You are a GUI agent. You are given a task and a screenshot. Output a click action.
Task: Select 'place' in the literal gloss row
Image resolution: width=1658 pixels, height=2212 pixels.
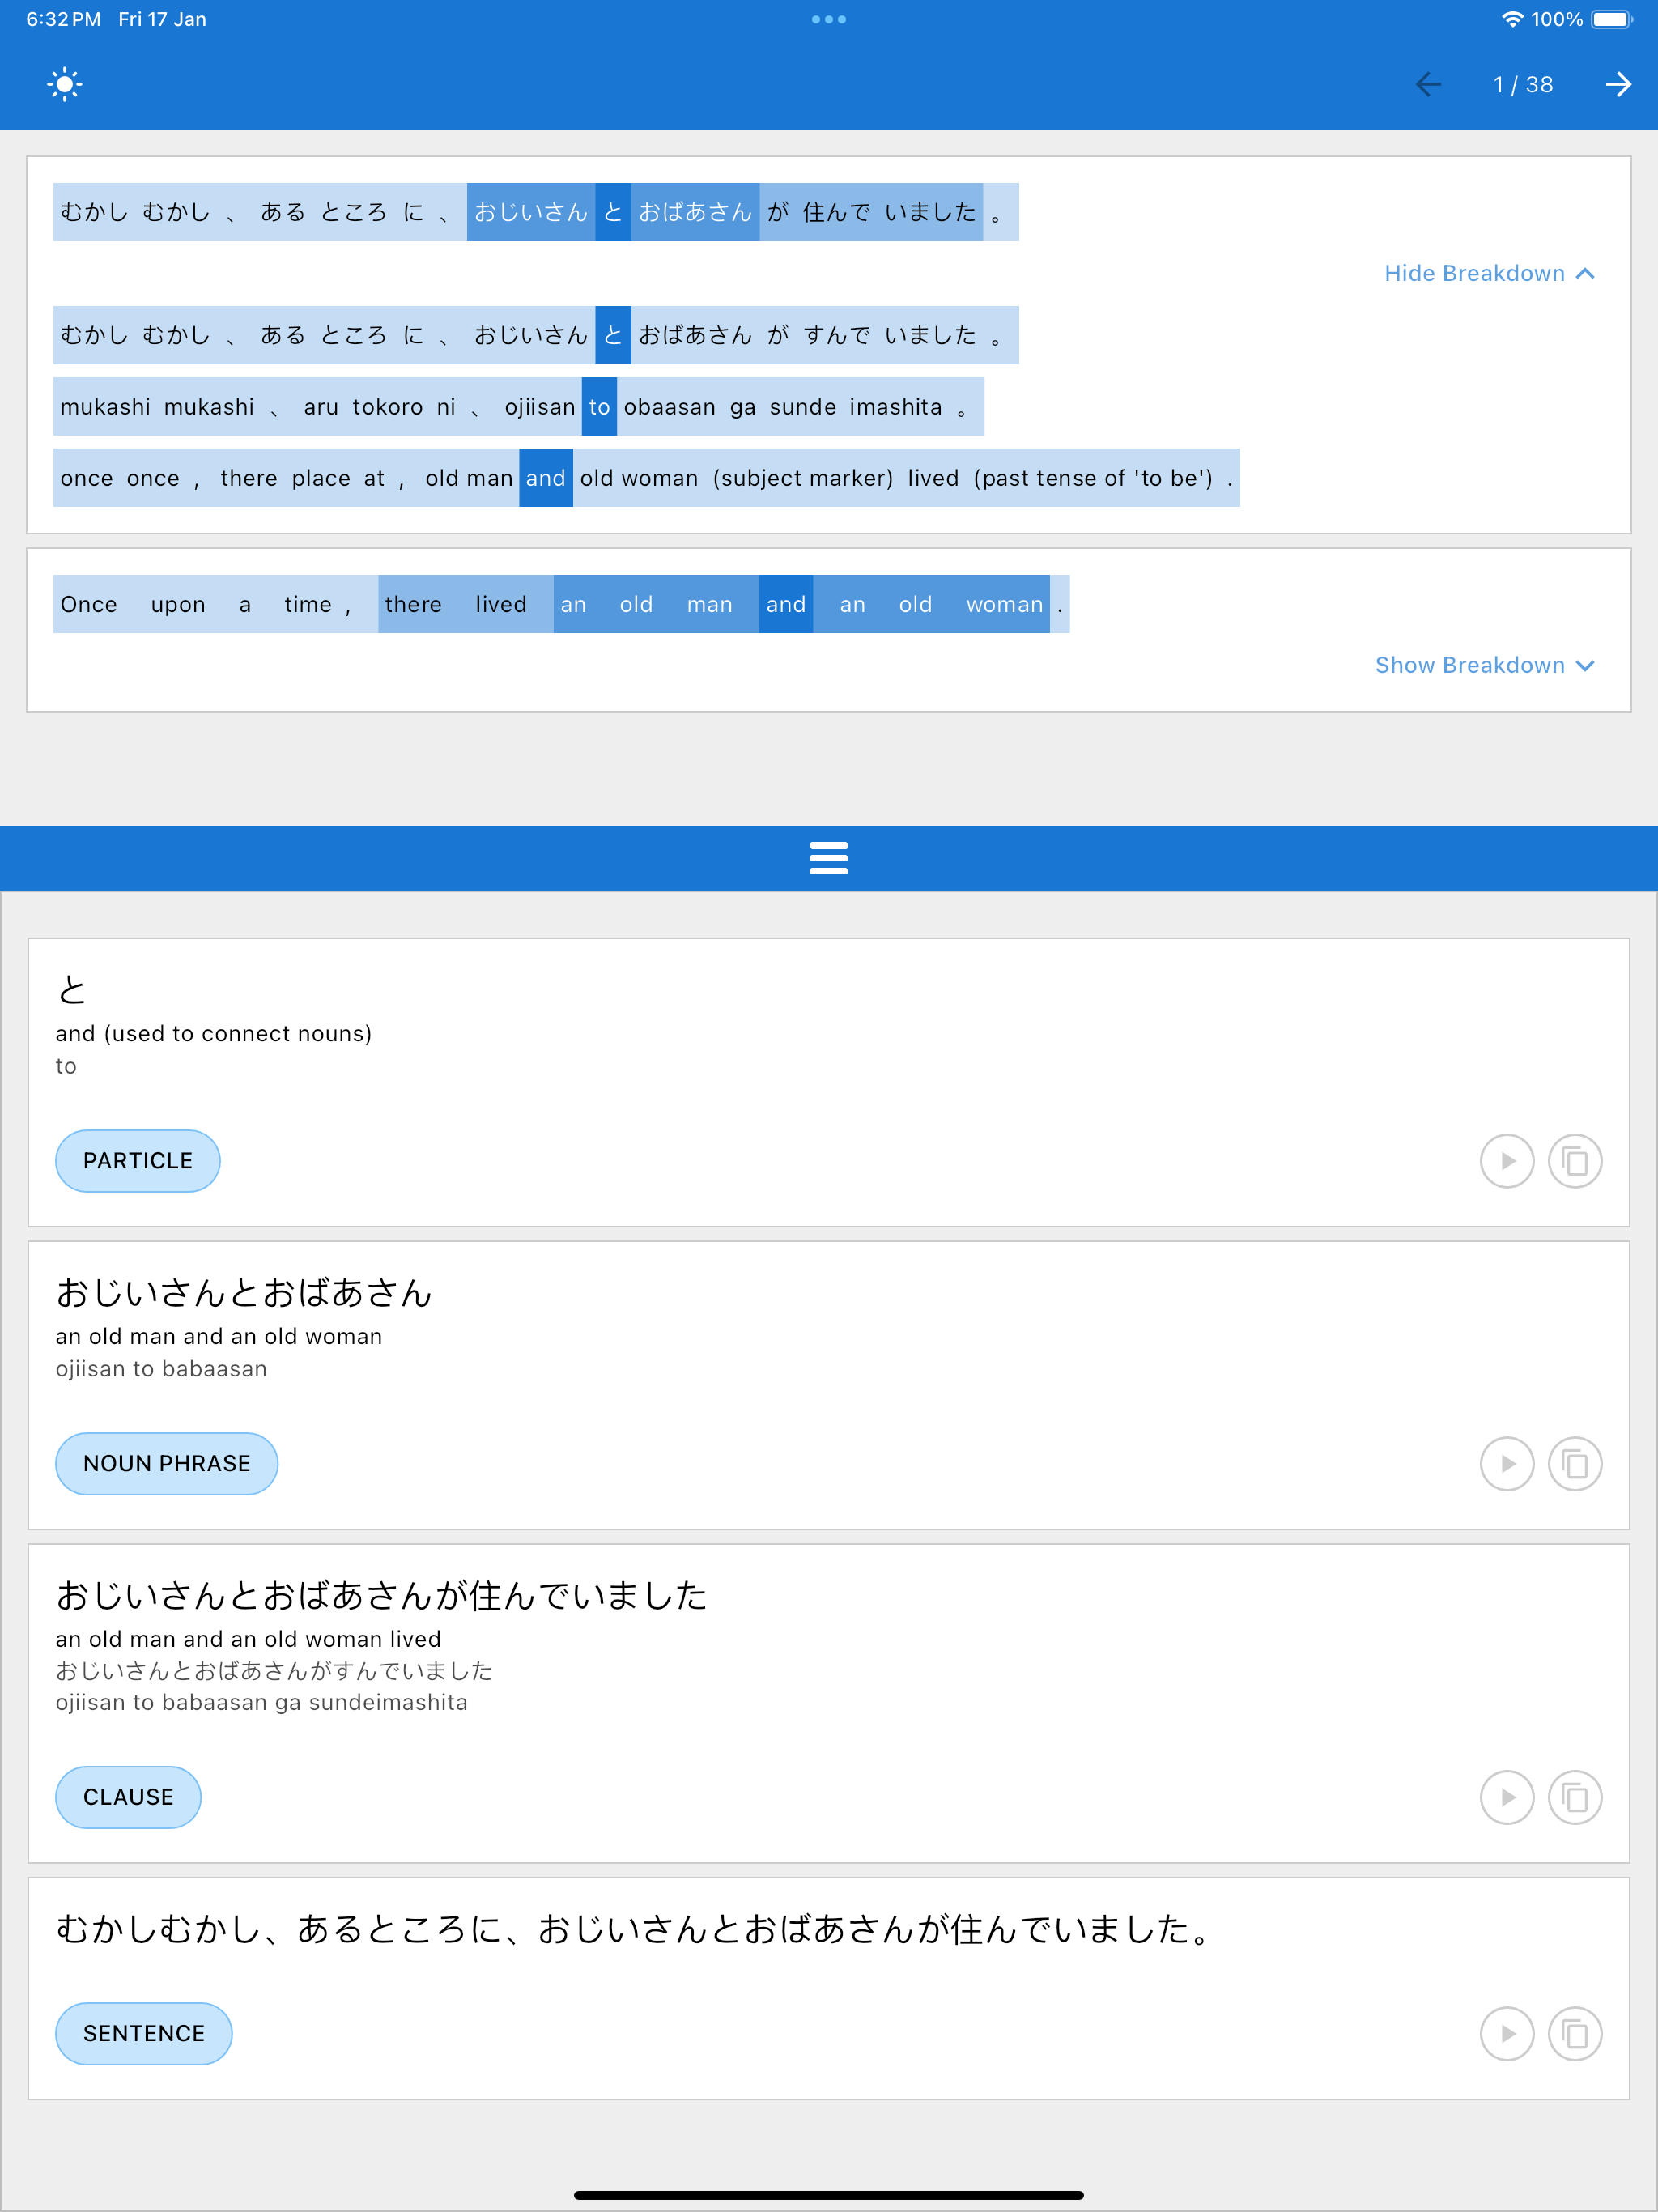[320, 478]
